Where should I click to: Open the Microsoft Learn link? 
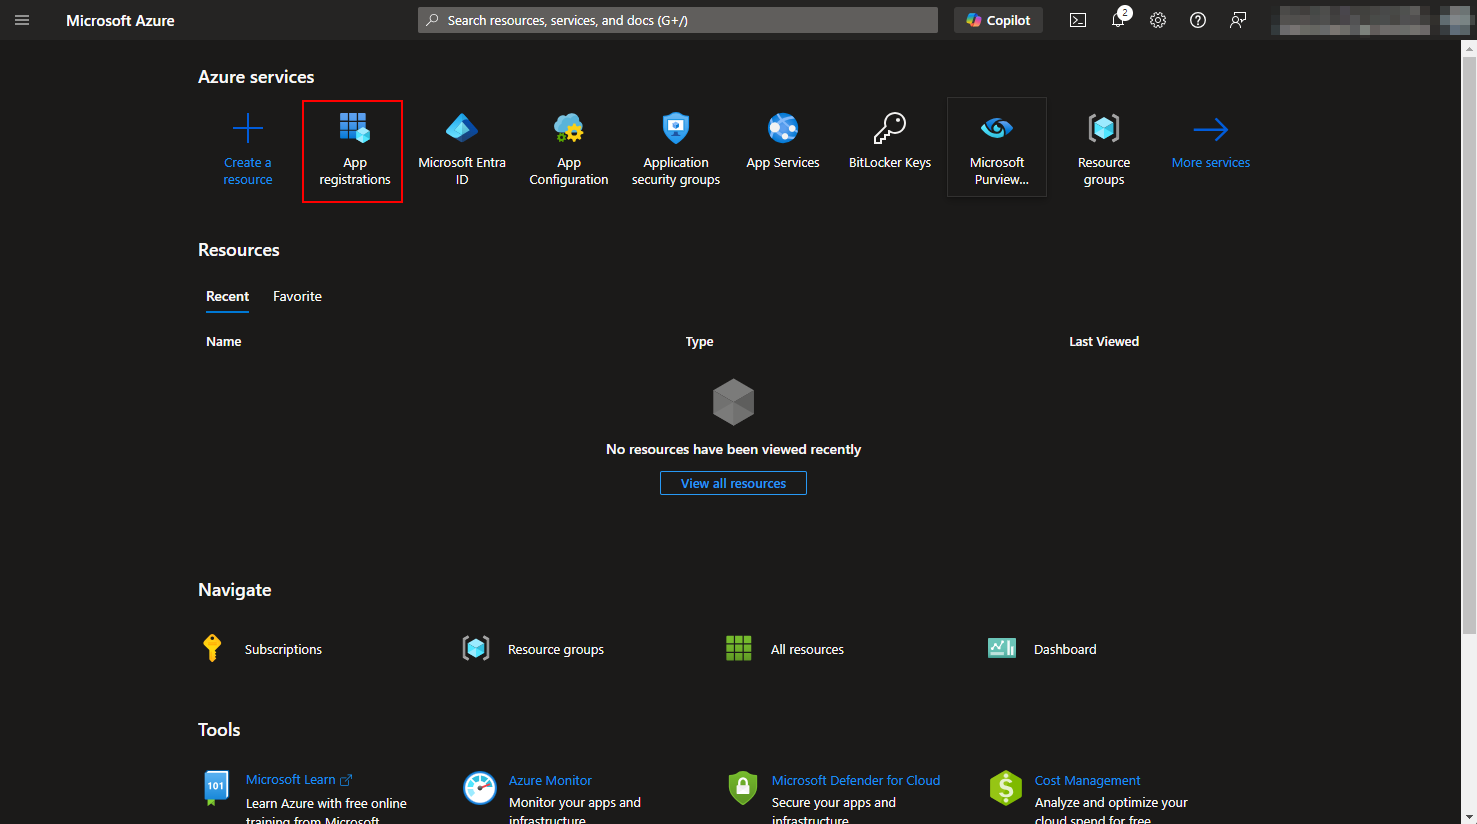click(x=291, y=780)
